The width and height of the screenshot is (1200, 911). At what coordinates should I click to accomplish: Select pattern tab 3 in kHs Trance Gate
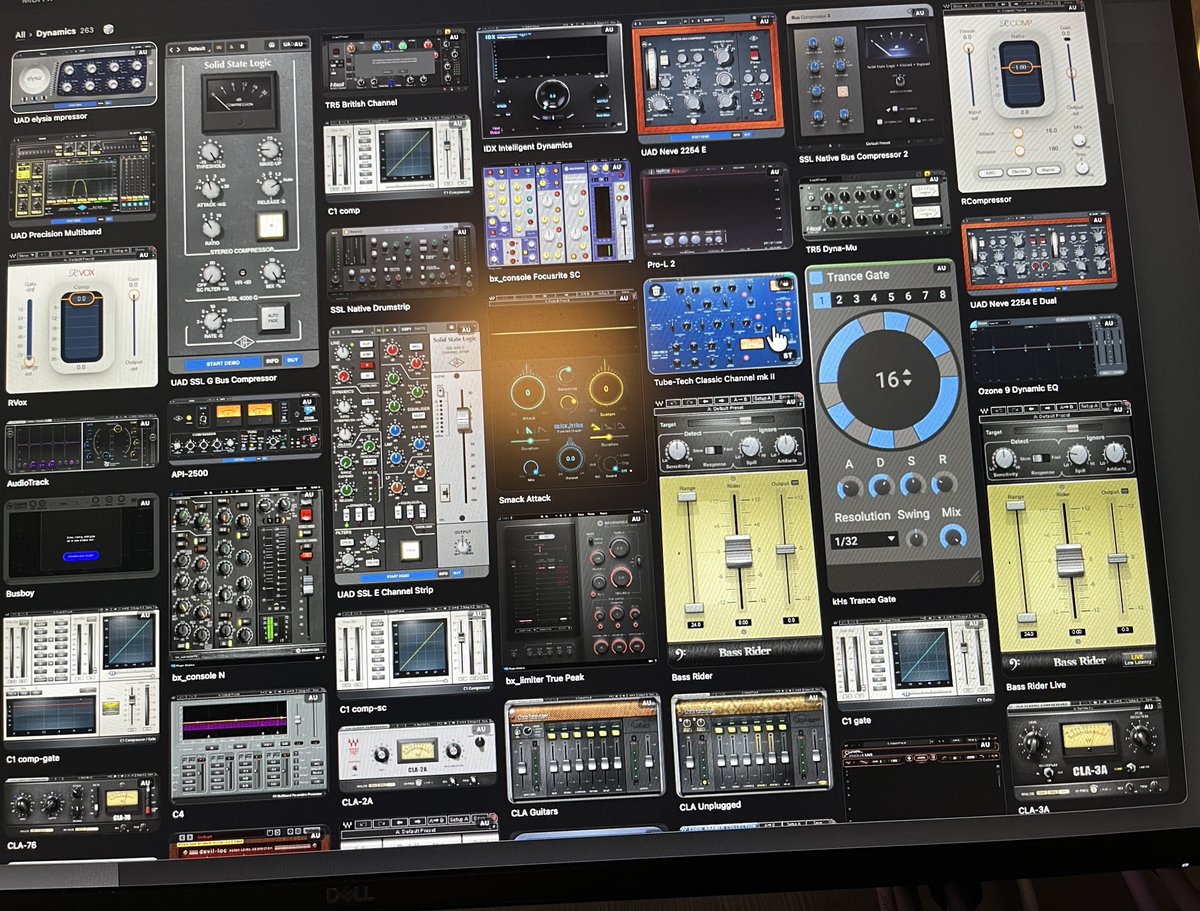click(855, 297)
